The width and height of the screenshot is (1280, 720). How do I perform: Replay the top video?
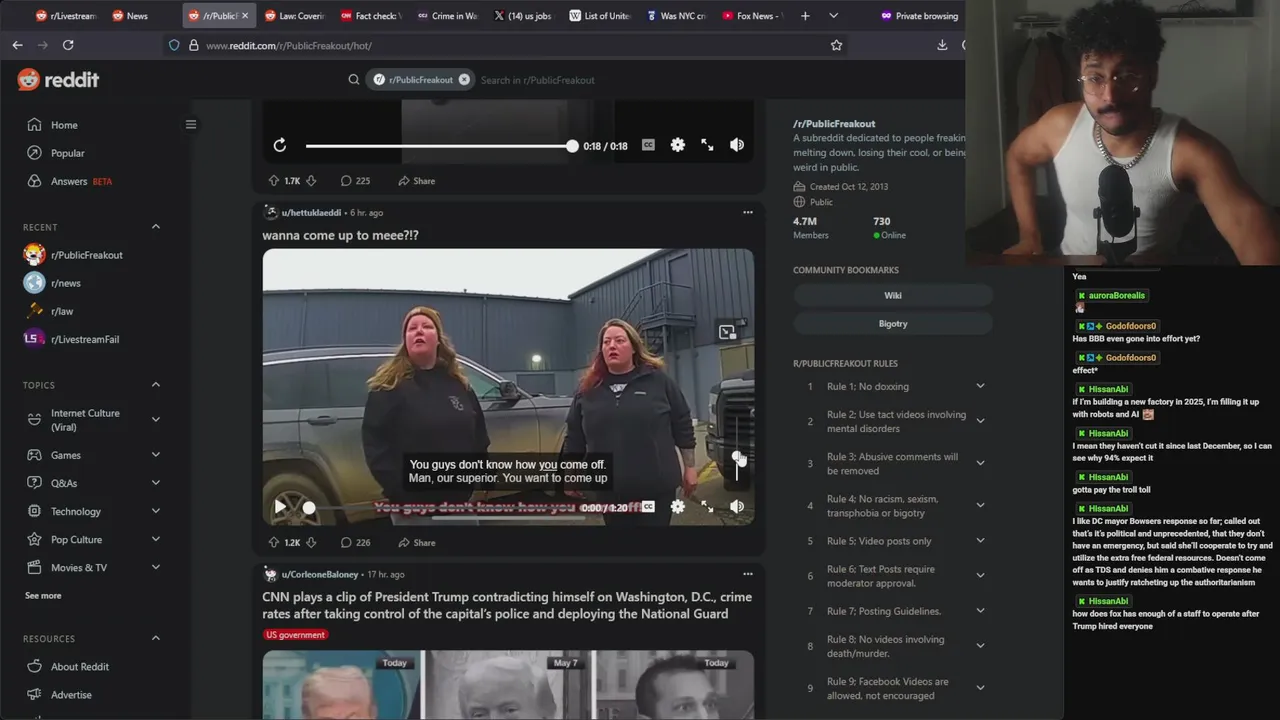(x=280, y=145)
